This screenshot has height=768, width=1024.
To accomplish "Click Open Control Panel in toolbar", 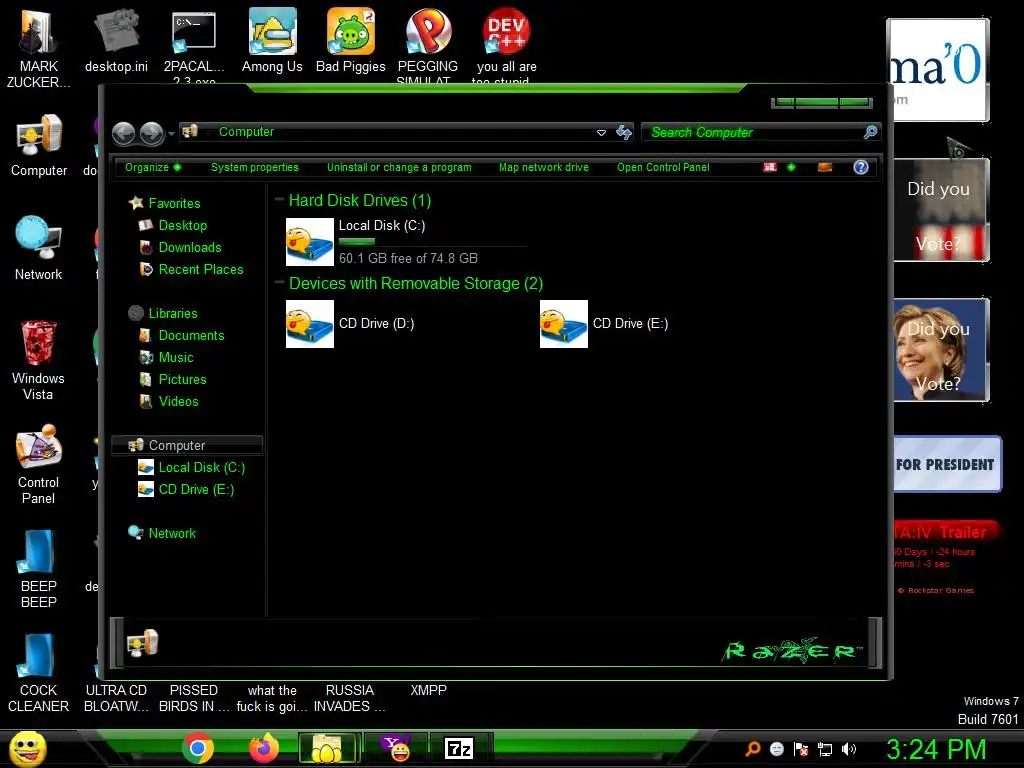I will 663,167.
